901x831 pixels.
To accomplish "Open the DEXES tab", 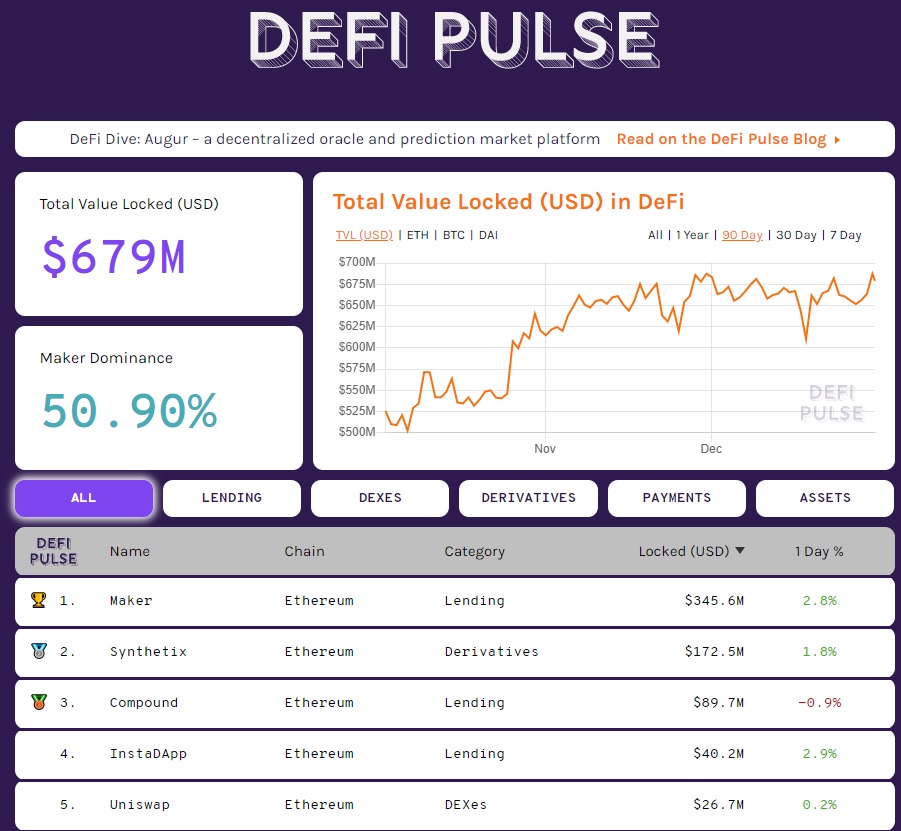I will [x=380, y=498].
